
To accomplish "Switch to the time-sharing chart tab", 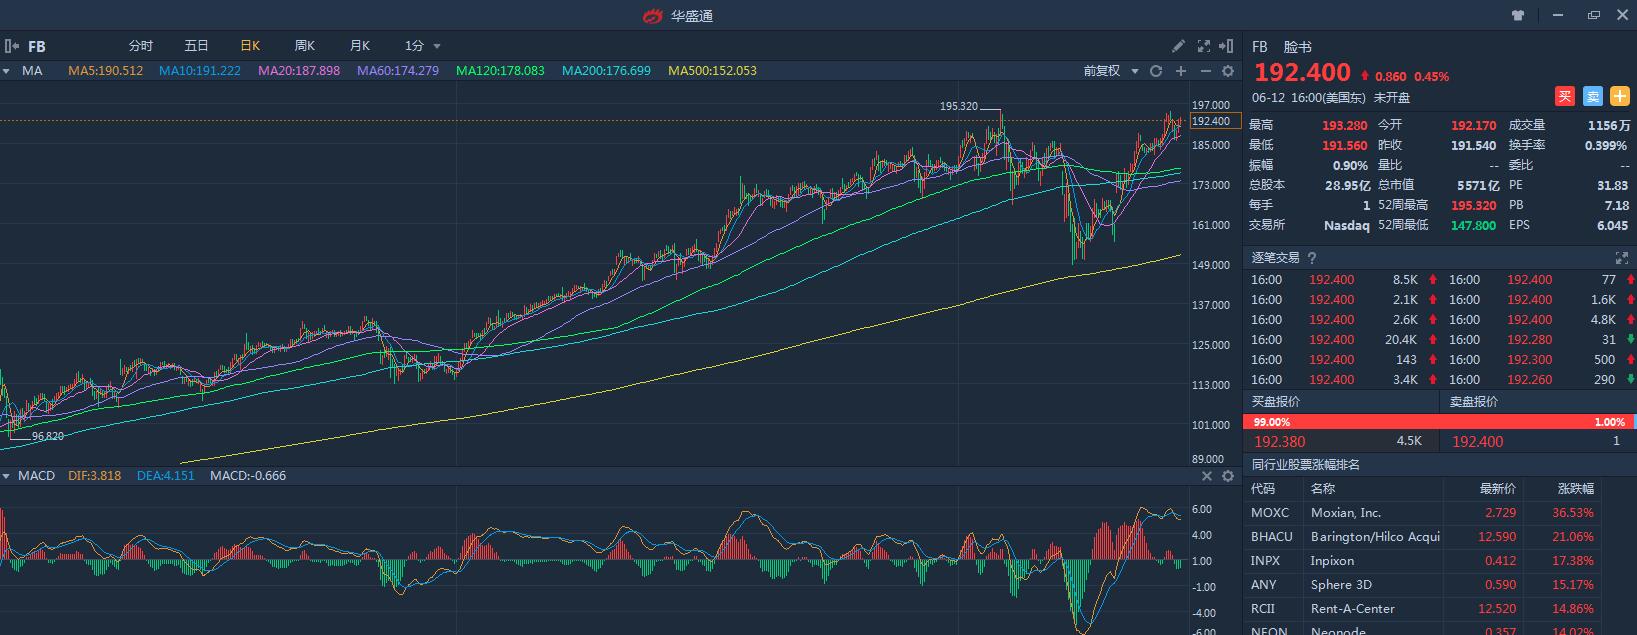I will click(x=141, y=46).
